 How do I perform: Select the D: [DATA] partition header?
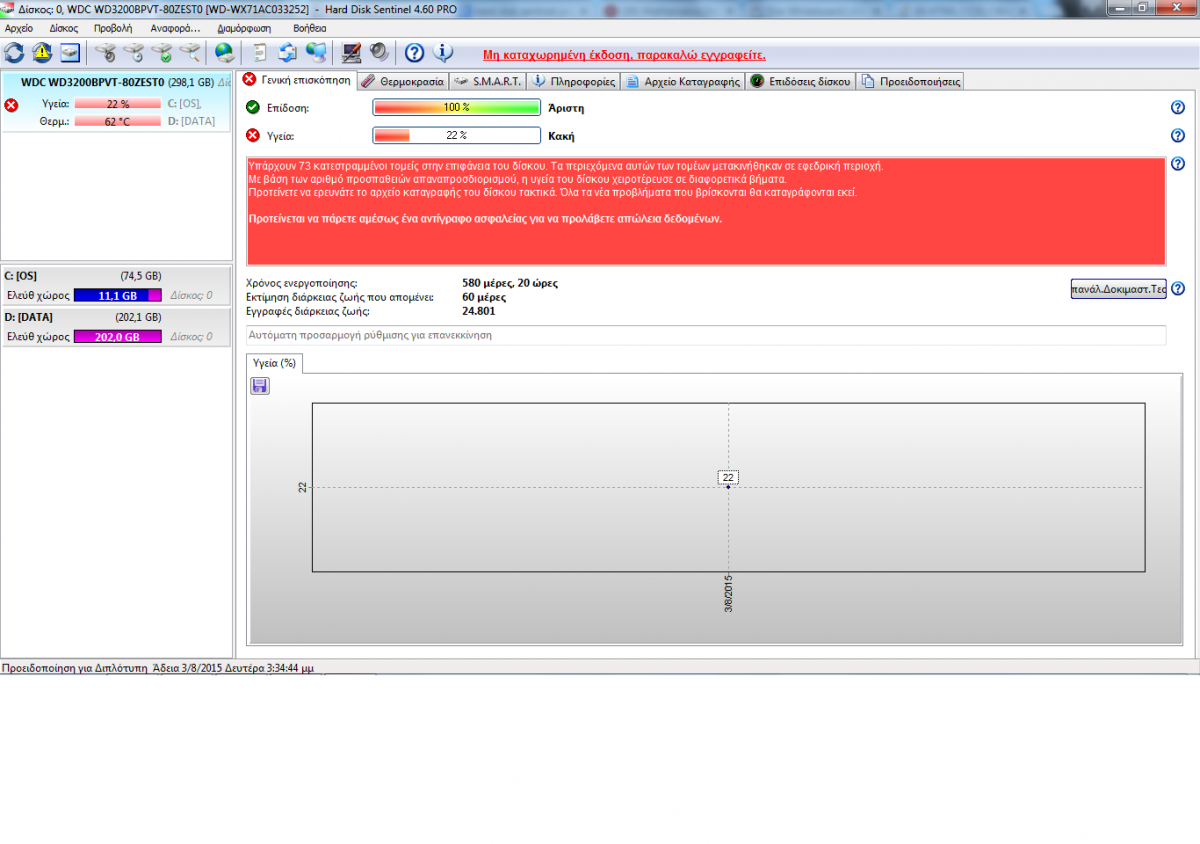pos(116,318)
